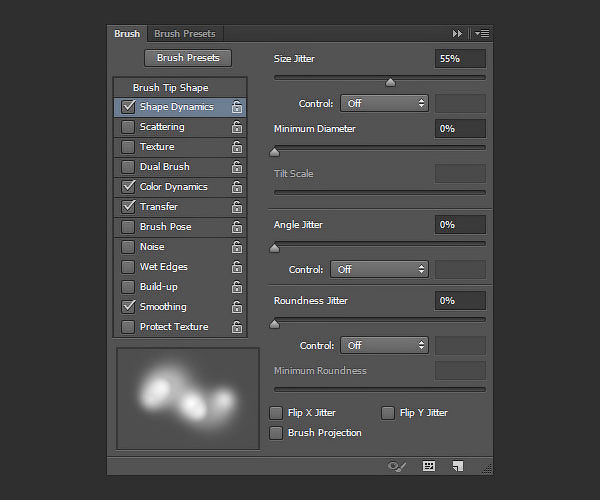Click the brush stroke preview thumbnail
This screenshot has height=500, width=600.
pyautogui.click(x=188, y=399)
